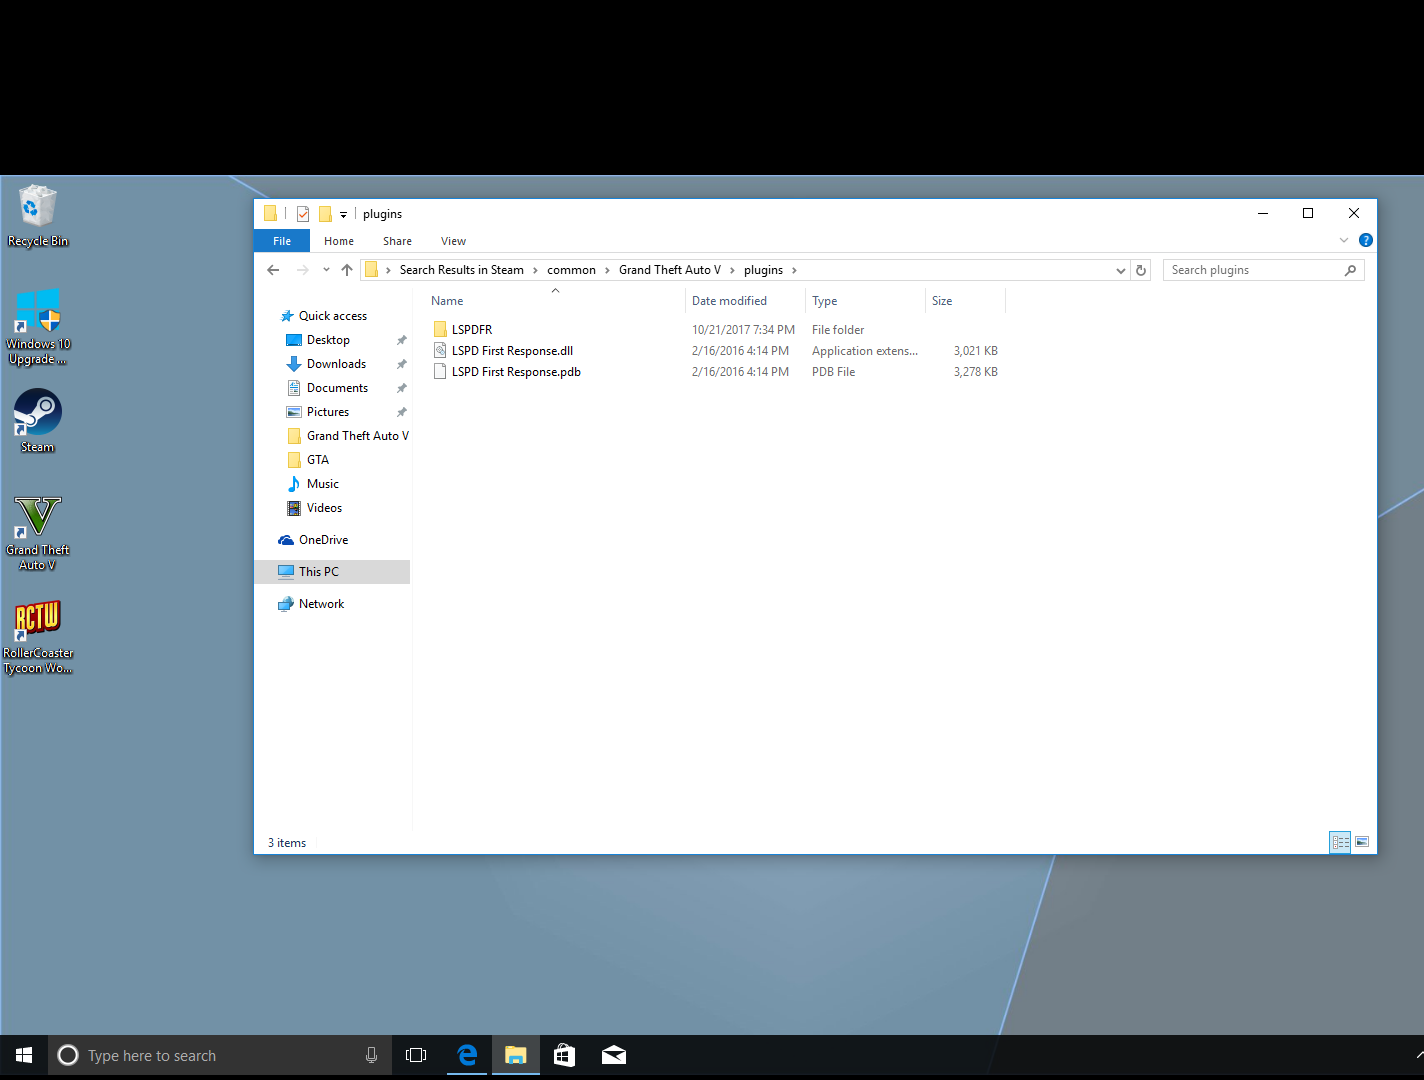Viewport: 1424px width, 1080px height.
Task: Select the LSPDFR folder icon
Action: (x=440, y=329)
